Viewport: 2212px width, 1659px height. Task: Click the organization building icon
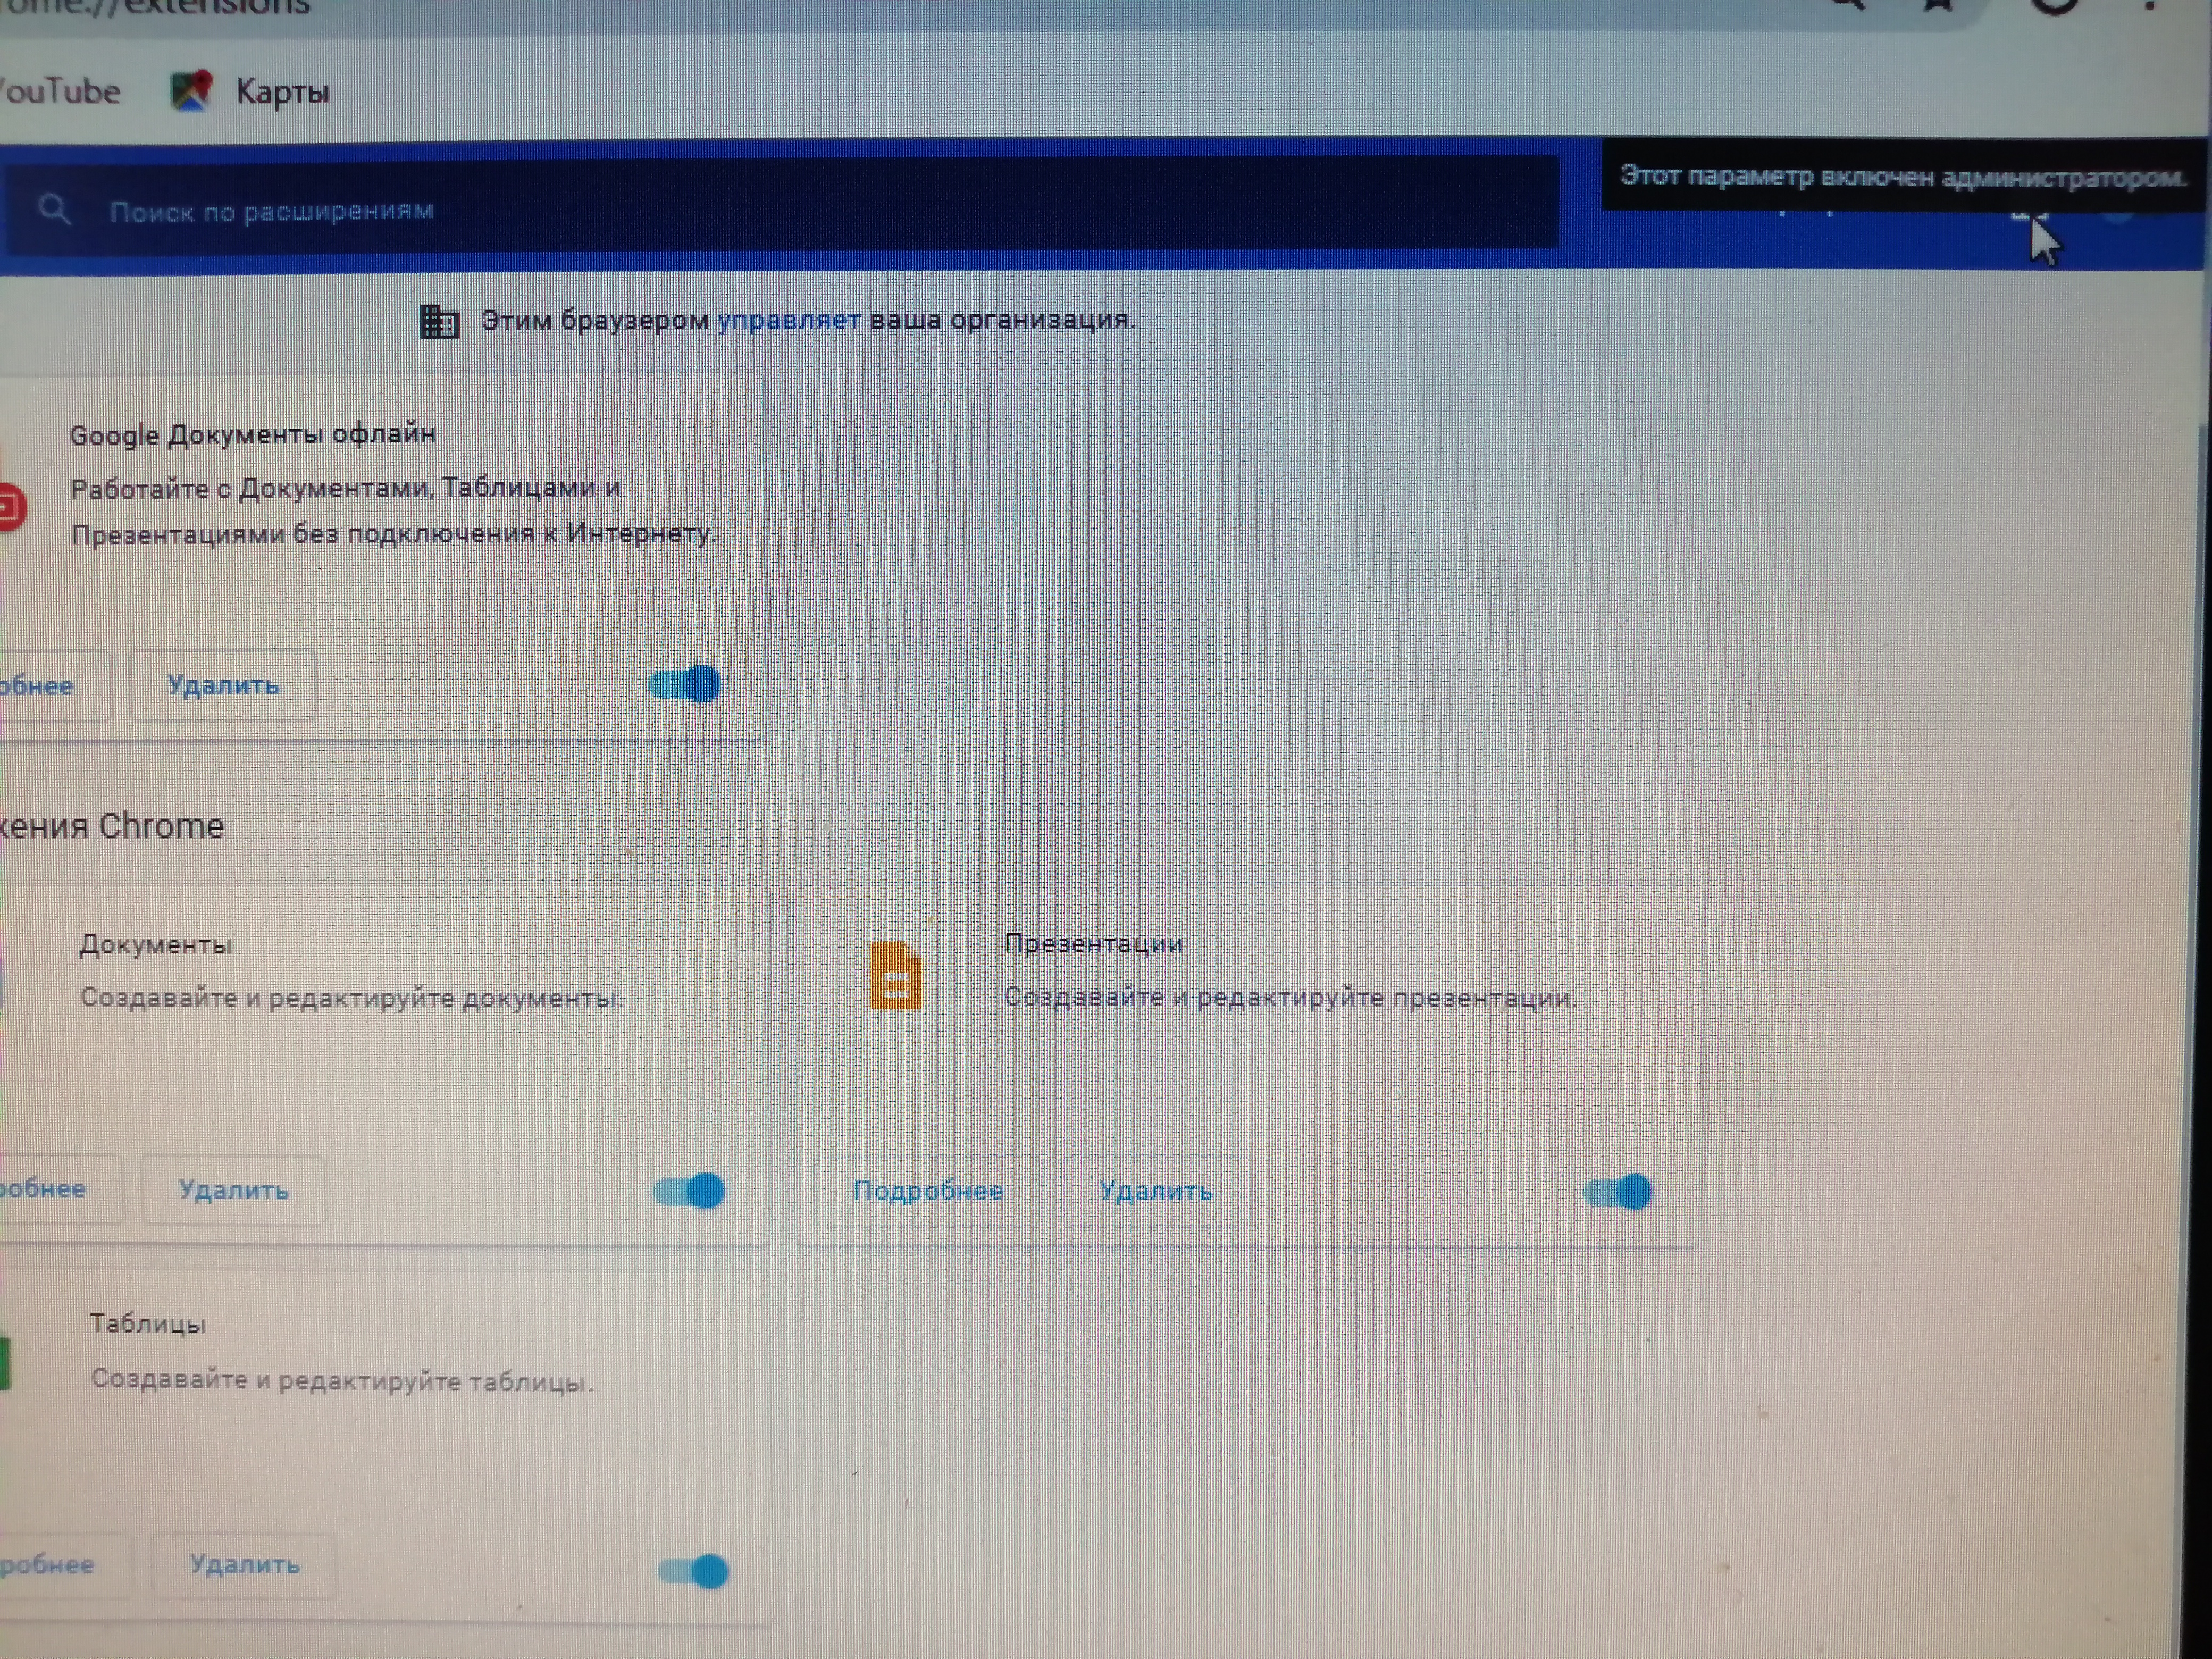439,321
